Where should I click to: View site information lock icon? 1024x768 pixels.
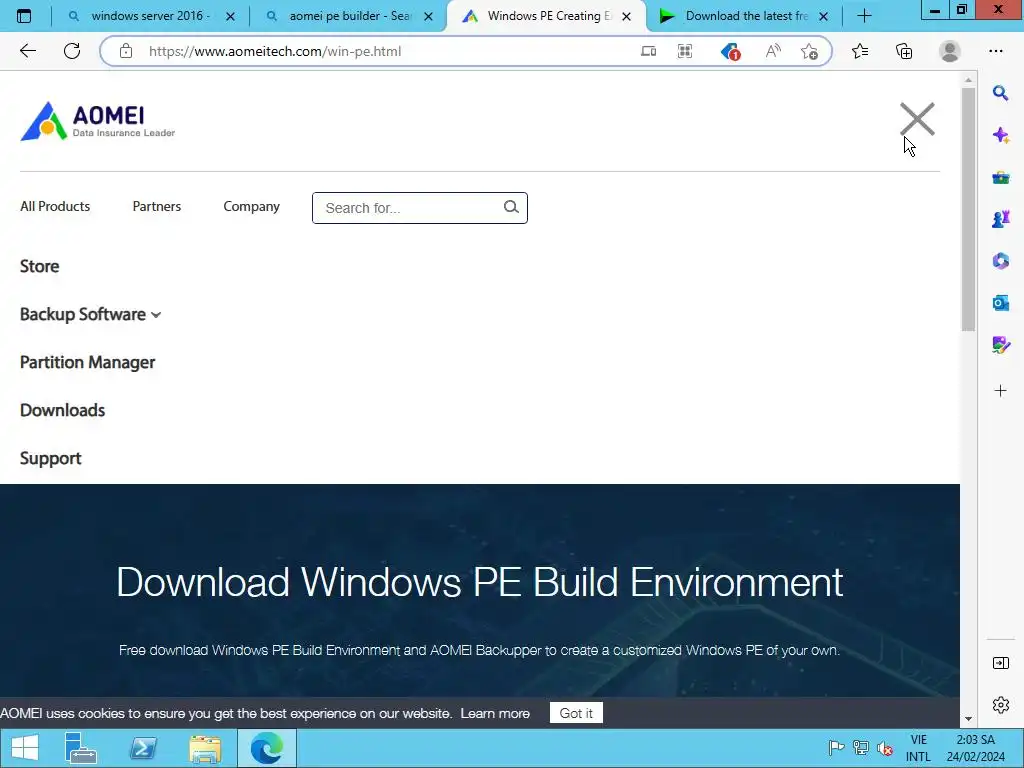[125, 51]
